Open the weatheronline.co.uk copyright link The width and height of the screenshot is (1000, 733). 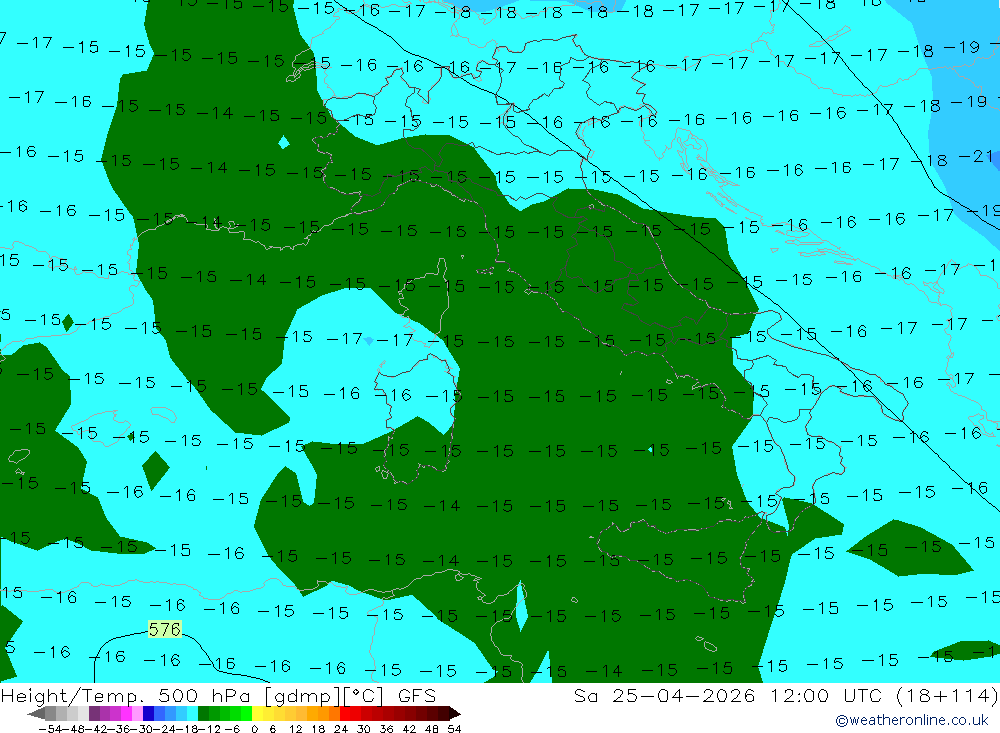[911, 720]
